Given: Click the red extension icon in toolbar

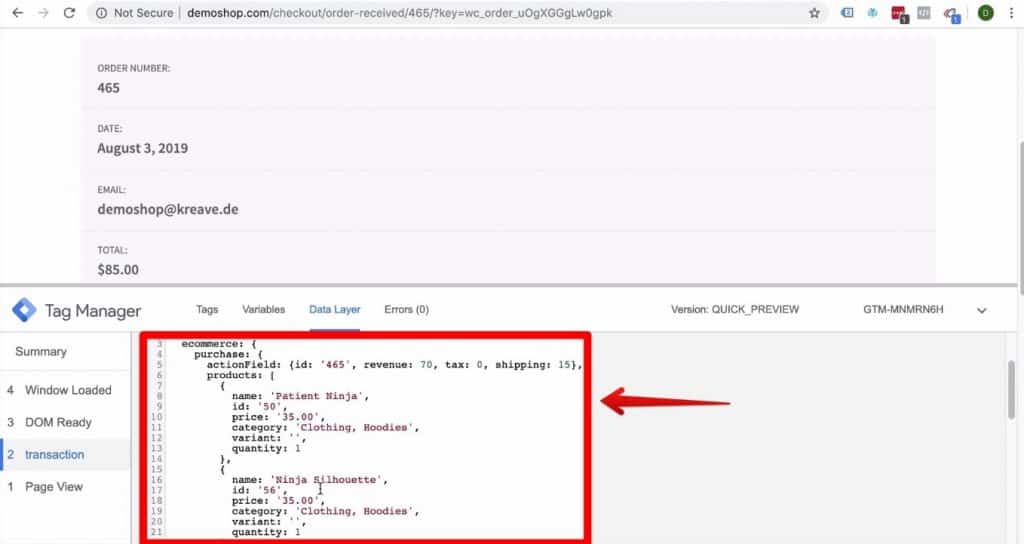Looking at the screenshot, I should point(898,13).
